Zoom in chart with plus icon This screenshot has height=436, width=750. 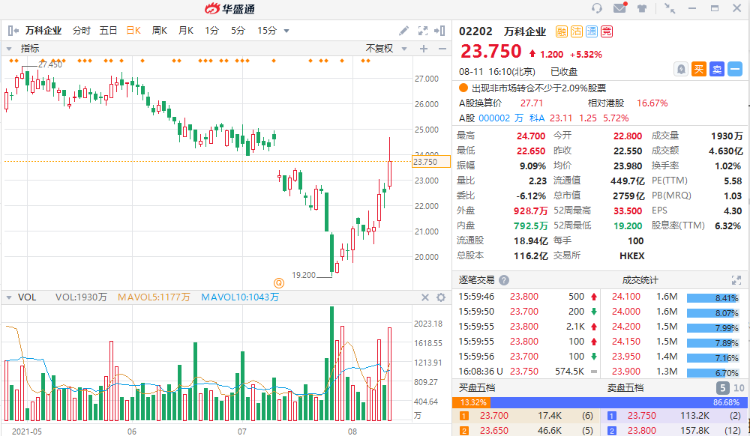click(424, 48)
